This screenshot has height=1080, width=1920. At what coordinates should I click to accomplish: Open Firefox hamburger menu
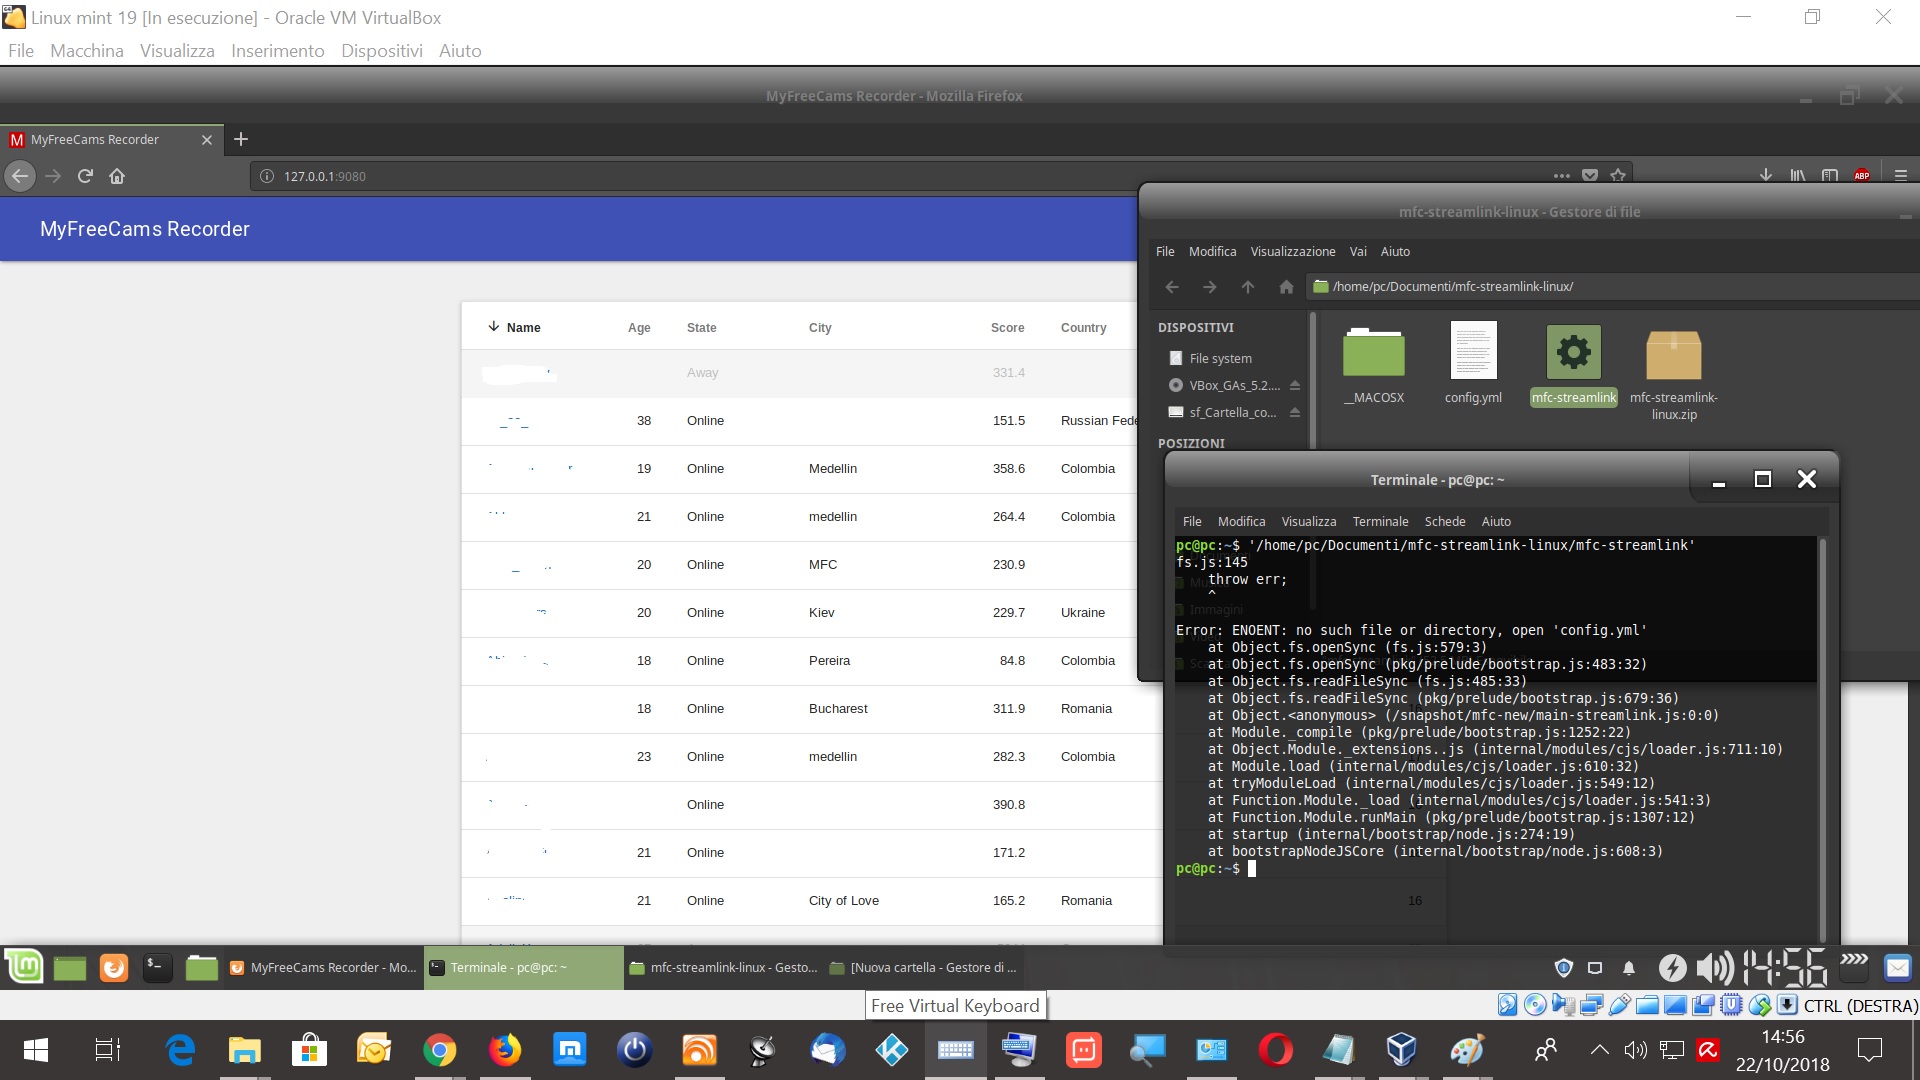pyautogui.click(x=1900, y=176)
